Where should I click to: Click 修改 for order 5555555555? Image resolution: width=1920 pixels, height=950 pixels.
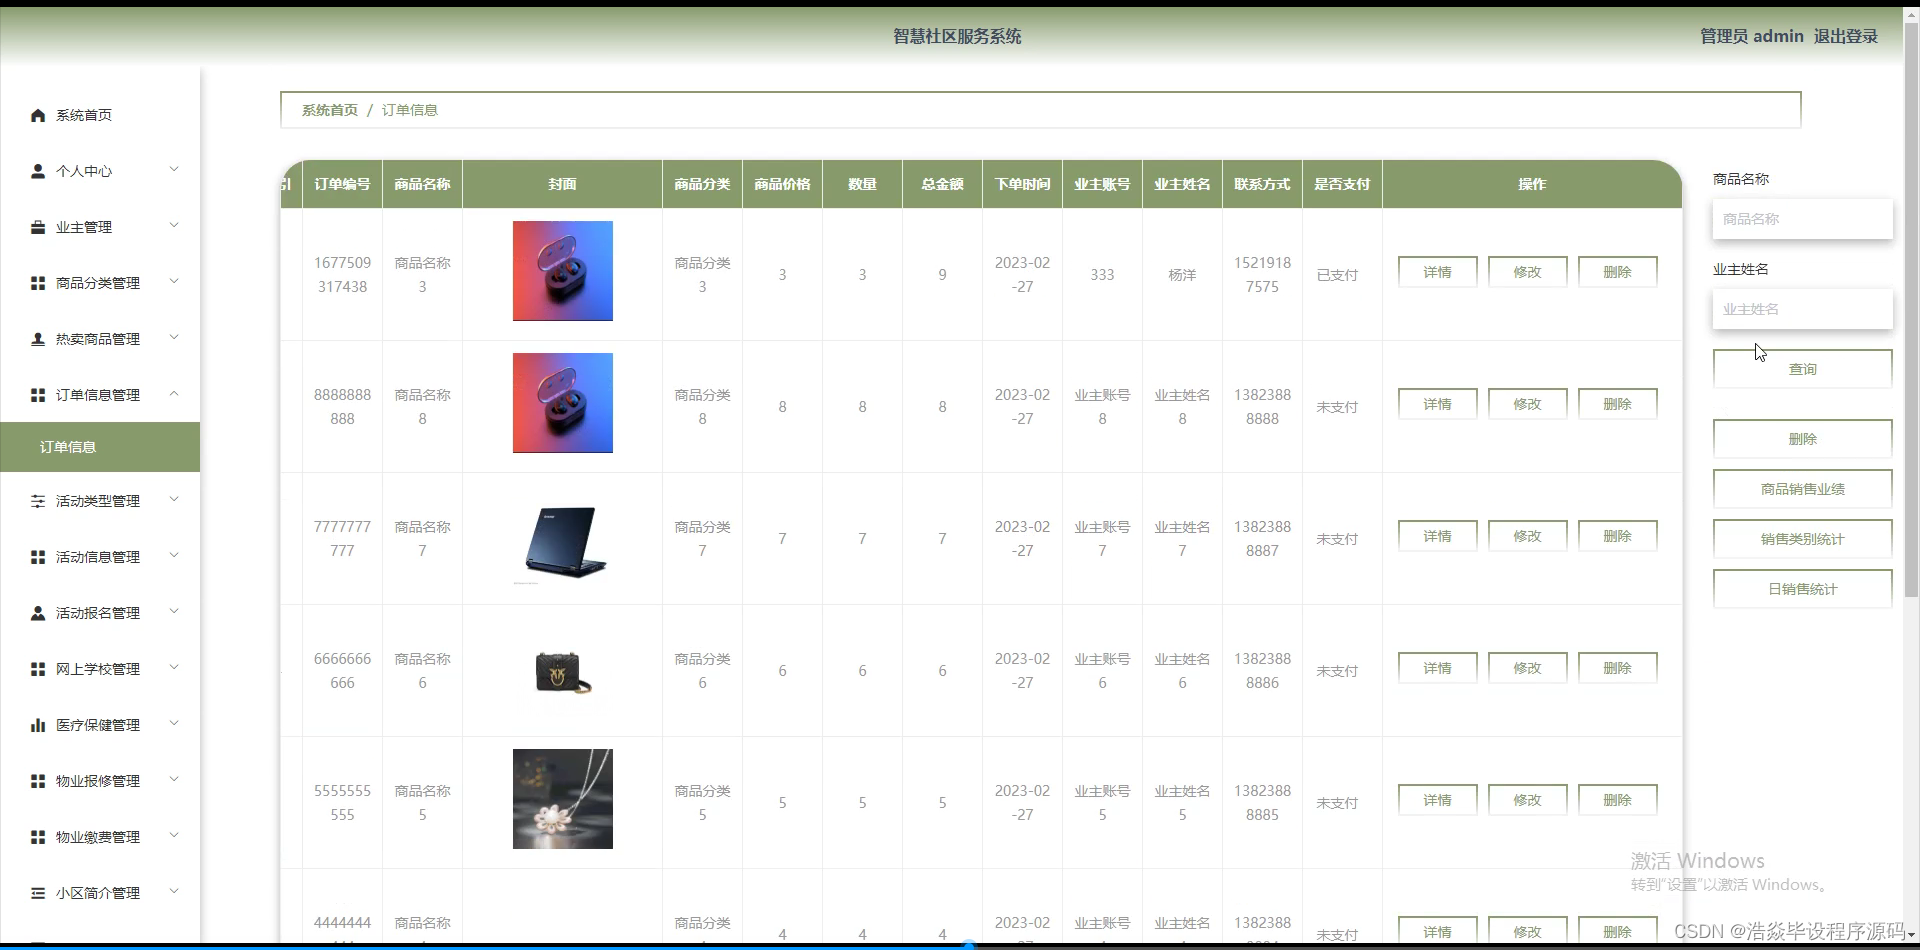pyautogui.click(x=1527, y=800)
